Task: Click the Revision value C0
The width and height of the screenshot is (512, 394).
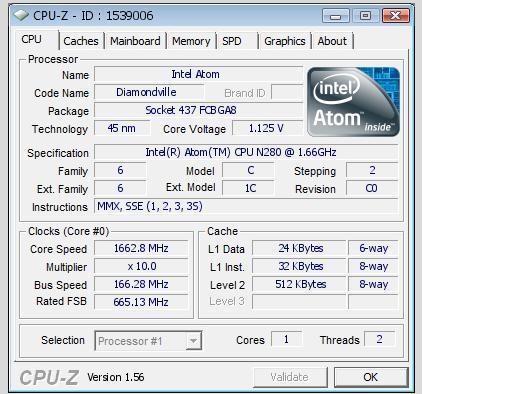Action: coord(372,188)
